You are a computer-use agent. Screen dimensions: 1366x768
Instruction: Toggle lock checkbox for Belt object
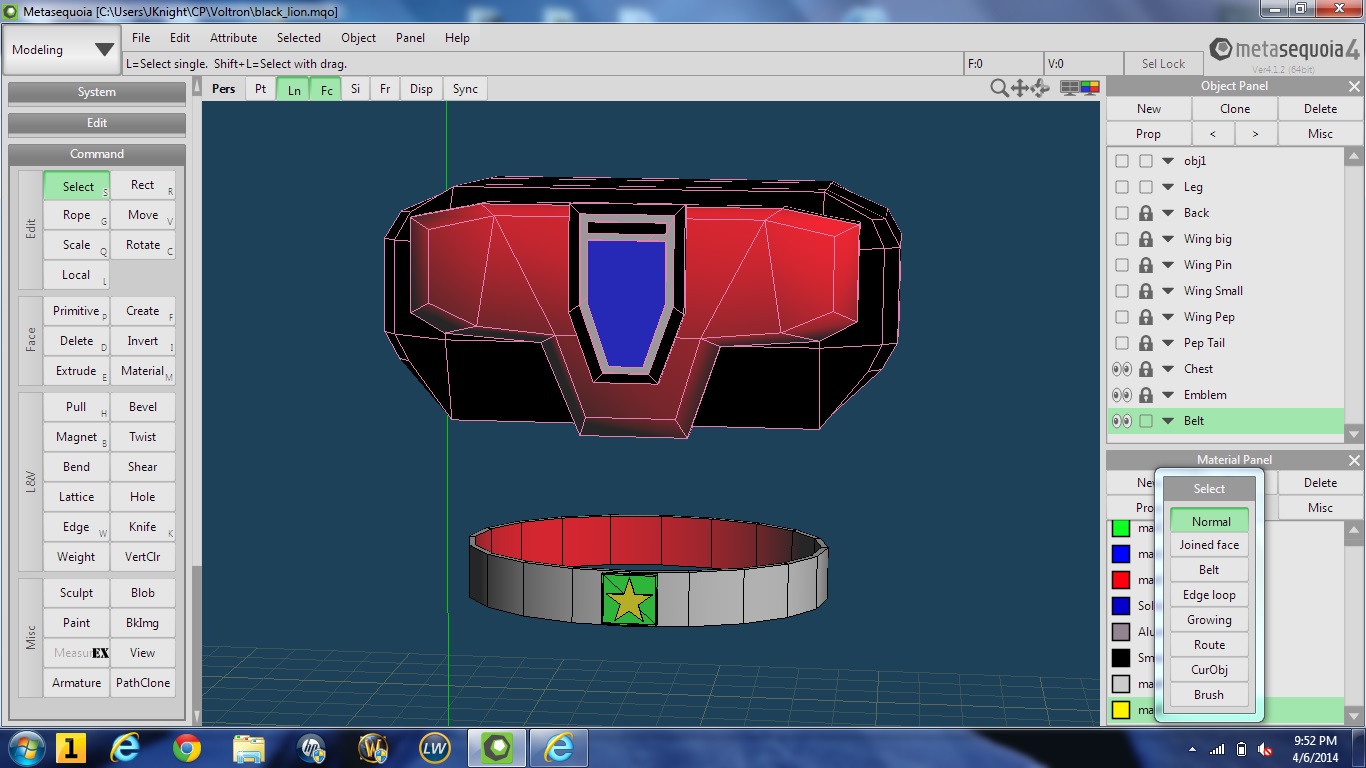(1146, 421)
